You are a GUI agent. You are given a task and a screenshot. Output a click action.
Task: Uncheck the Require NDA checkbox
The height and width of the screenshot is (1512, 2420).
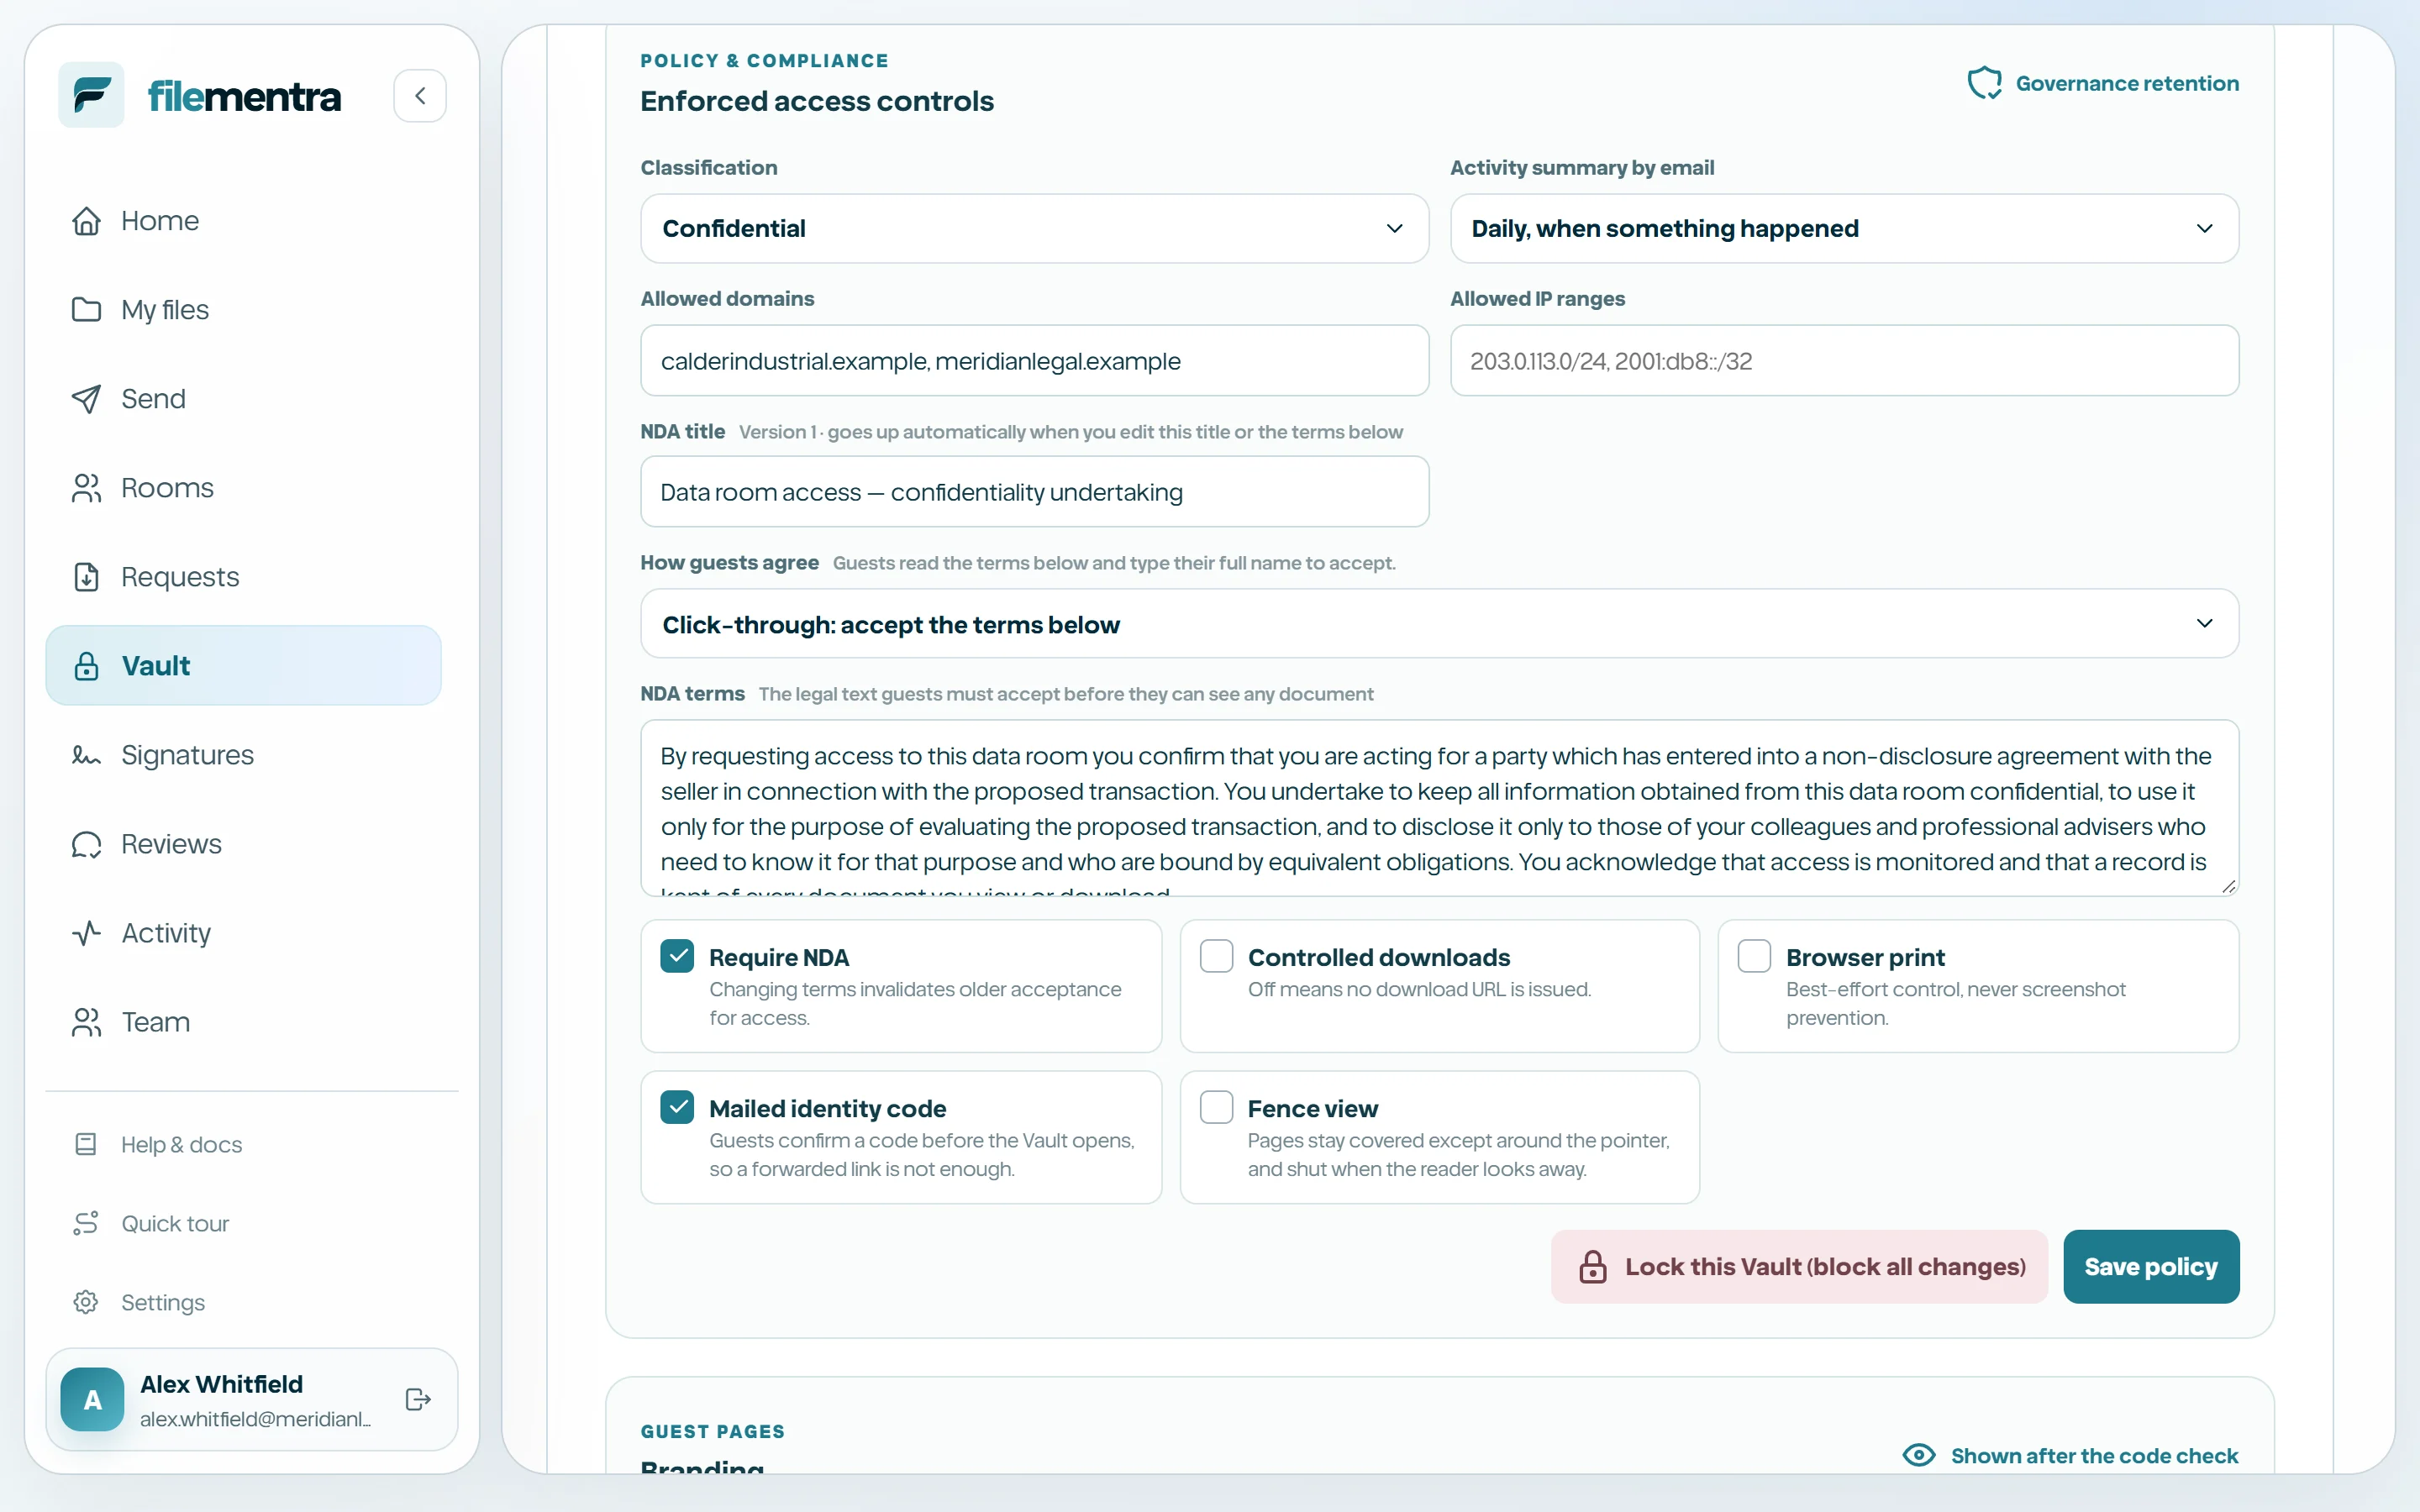(x=677, y=956)
